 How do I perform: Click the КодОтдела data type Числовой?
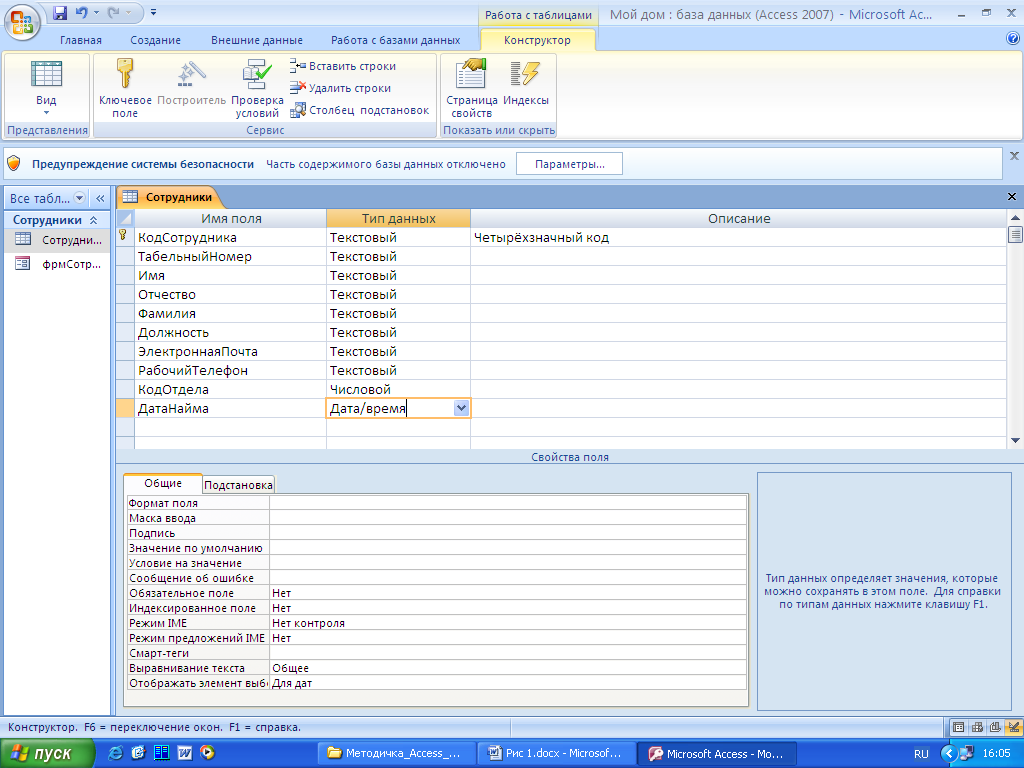[x=398, y=389]
